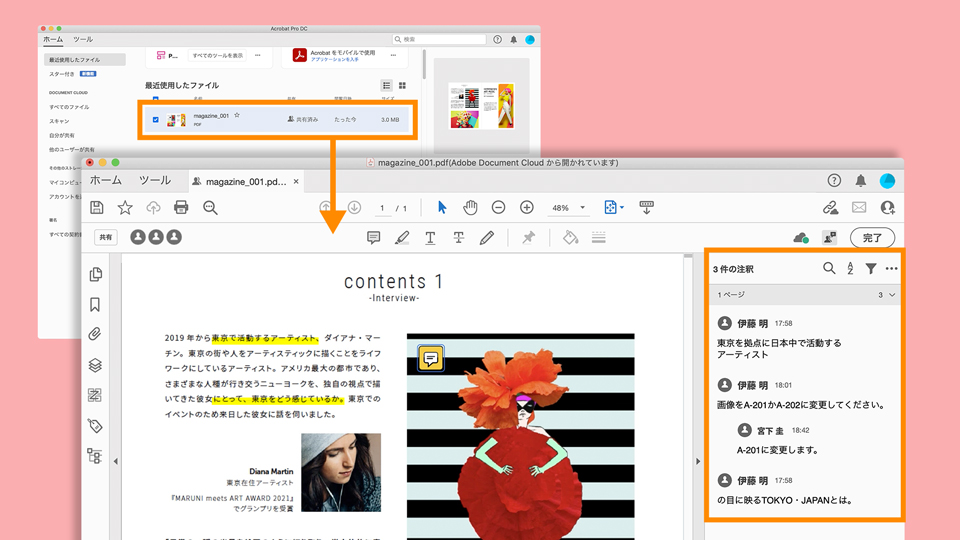Click the pin keep-tool-selected icon
960x540 pixels.
coord(528,238)
